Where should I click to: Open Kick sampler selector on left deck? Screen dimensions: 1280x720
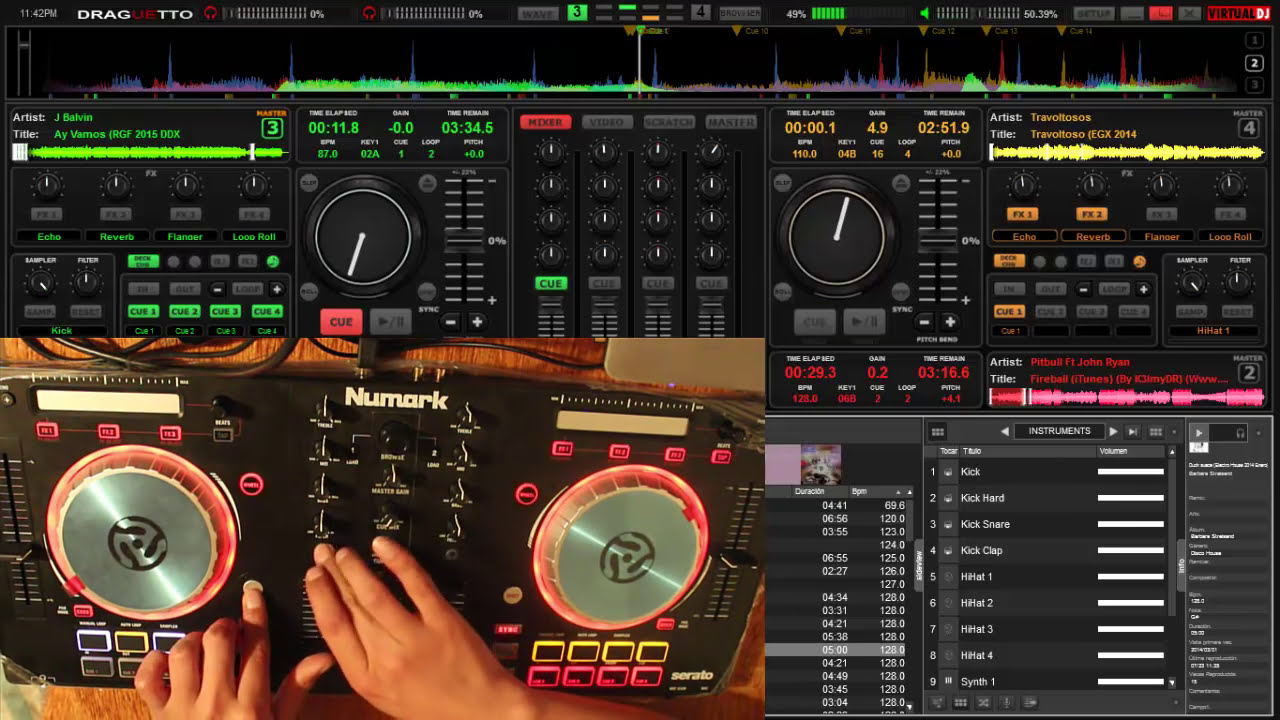coord(62,331)
